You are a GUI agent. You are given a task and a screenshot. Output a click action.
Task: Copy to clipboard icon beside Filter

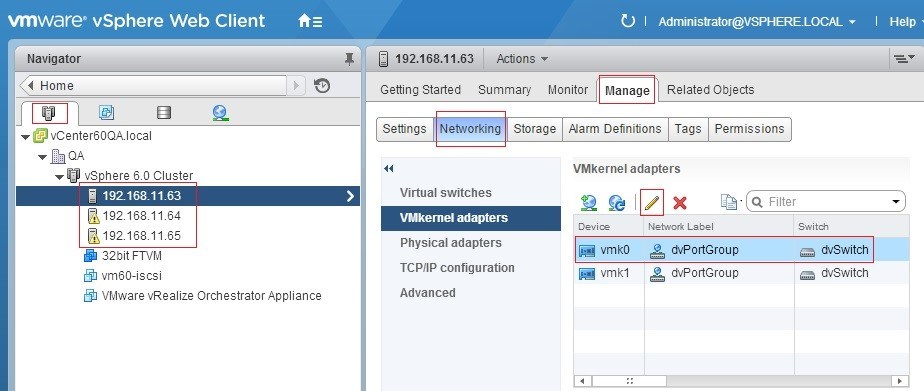(x=729, y=202)
